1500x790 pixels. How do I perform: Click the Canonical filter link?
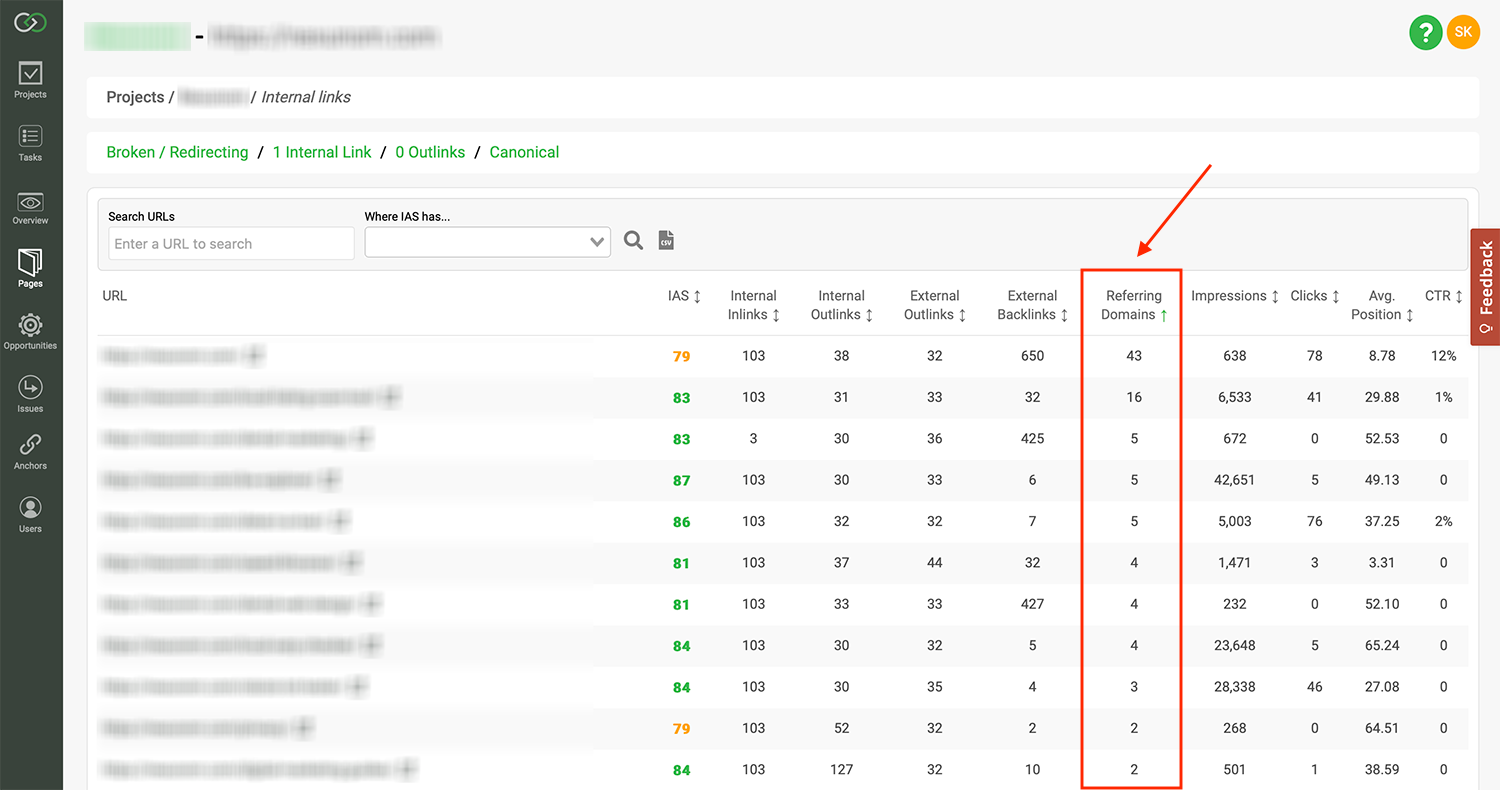[524, 152]
